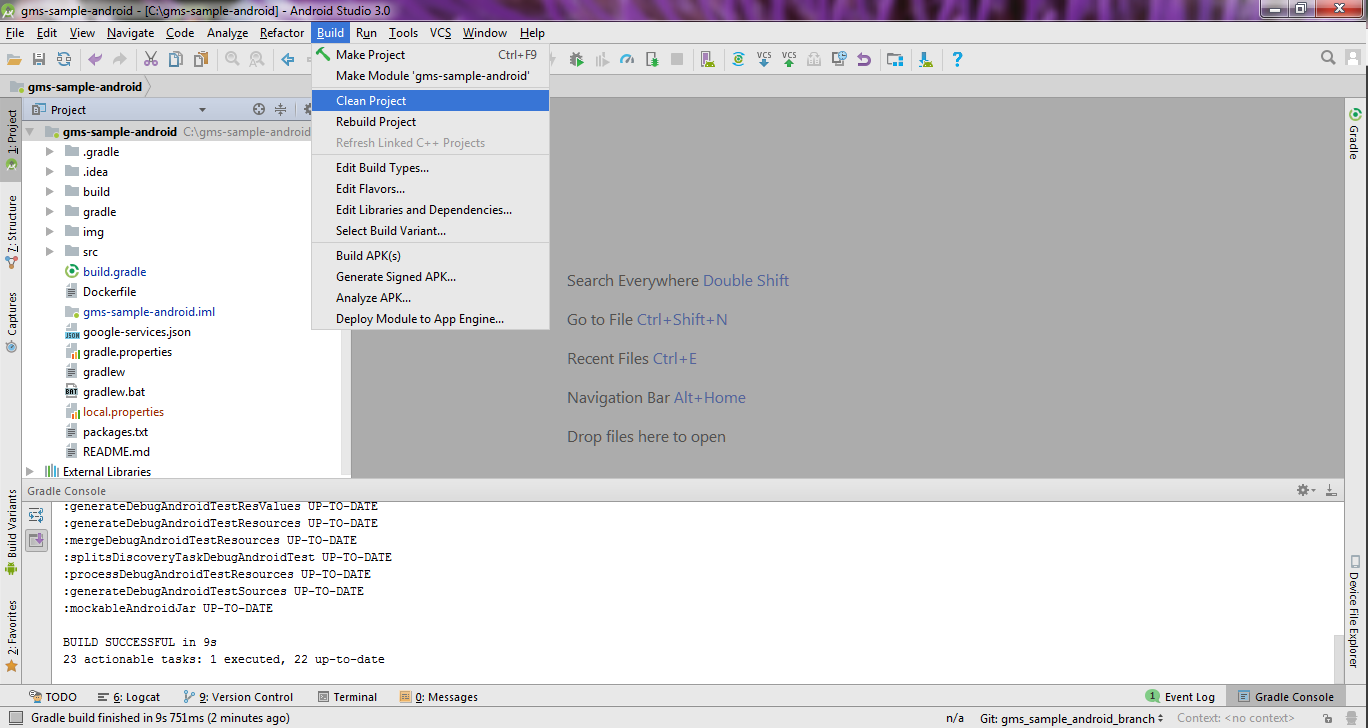Expand the build folder

[50, 192]
